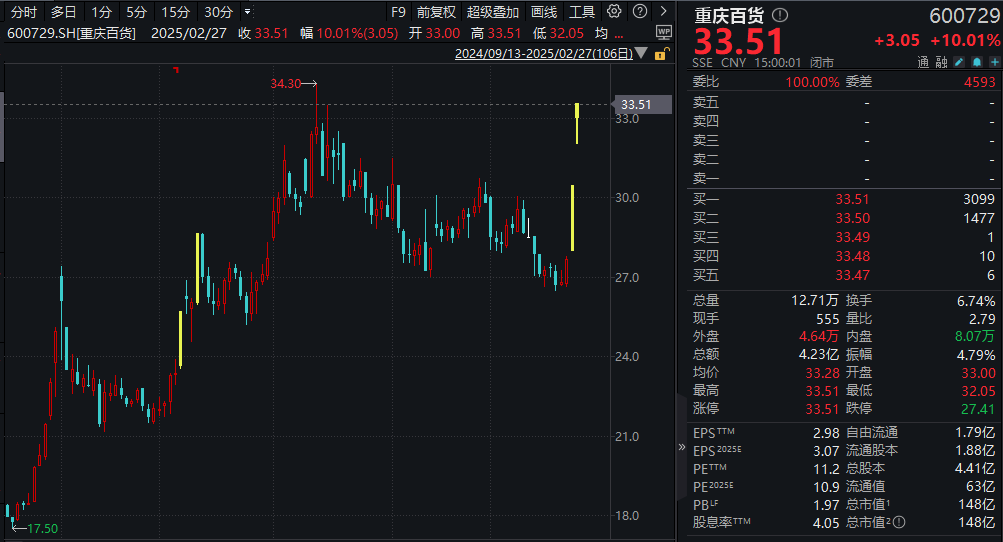The height and width of the screenshot is (542, 1003).
Task: Expand more period options dropdown after 30分
Action: coord(247,12)
